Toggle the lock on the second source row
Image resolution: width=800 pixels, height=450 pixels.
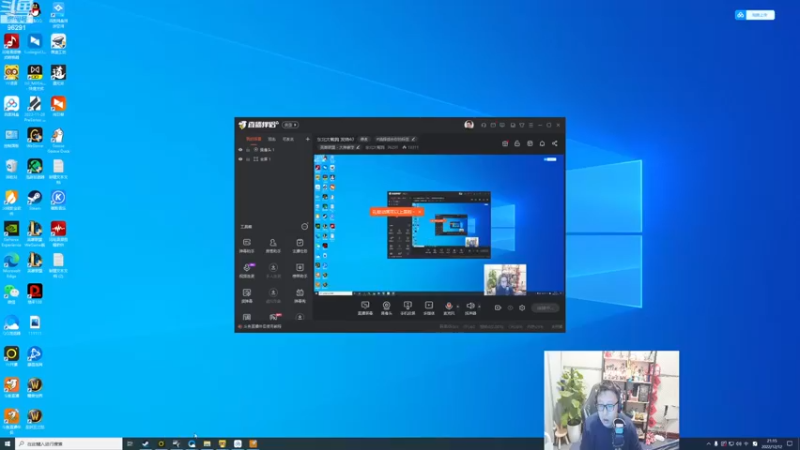click(x=248, y=159)
